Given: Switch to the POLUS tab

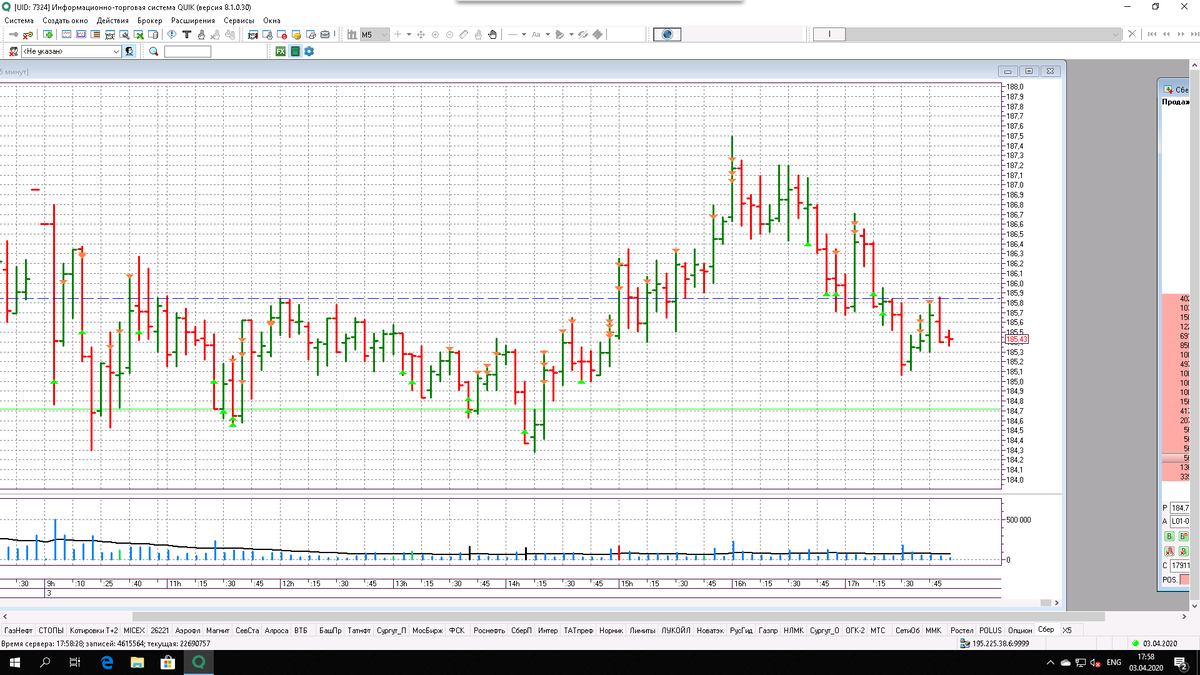Looking at the screenshot, I should tap(990, 631).
